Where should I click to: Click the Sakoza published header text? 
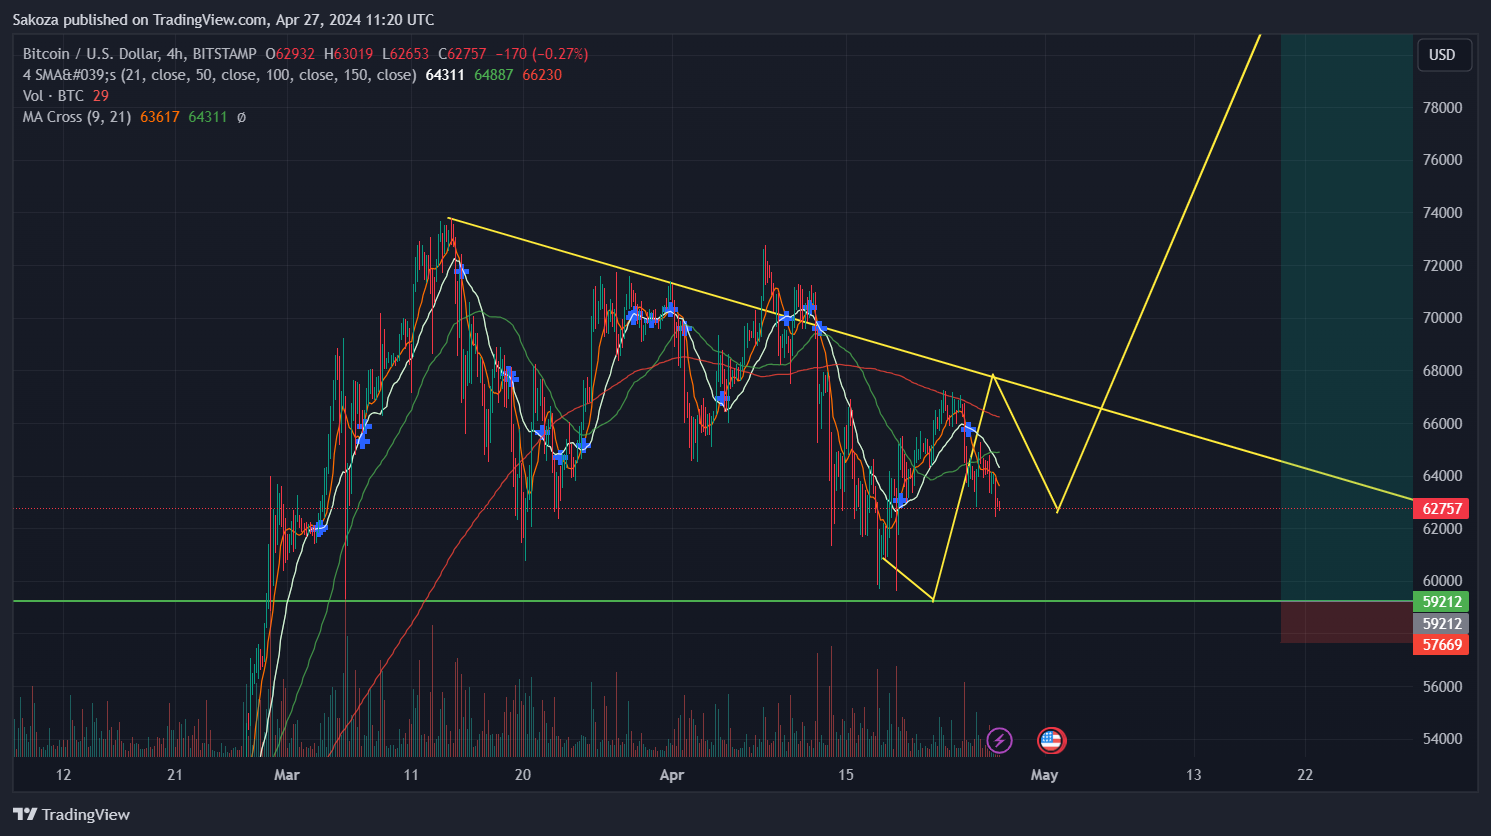223,19
